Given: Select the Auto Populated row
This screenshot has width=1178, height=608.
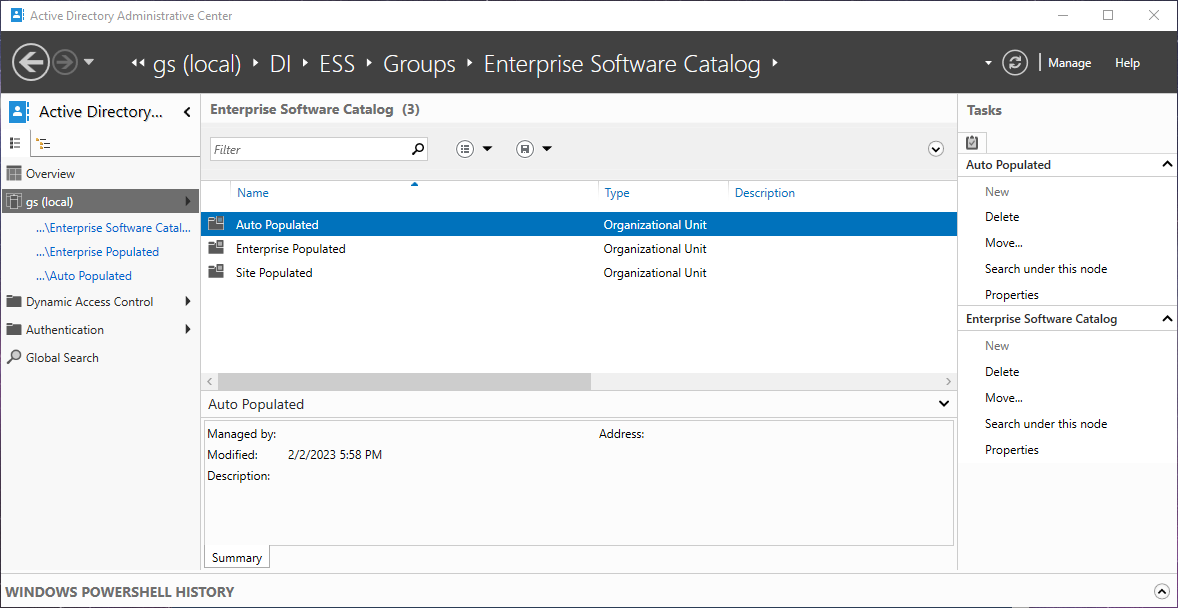Looking at the screenshot, I should (x=578, y=224).
